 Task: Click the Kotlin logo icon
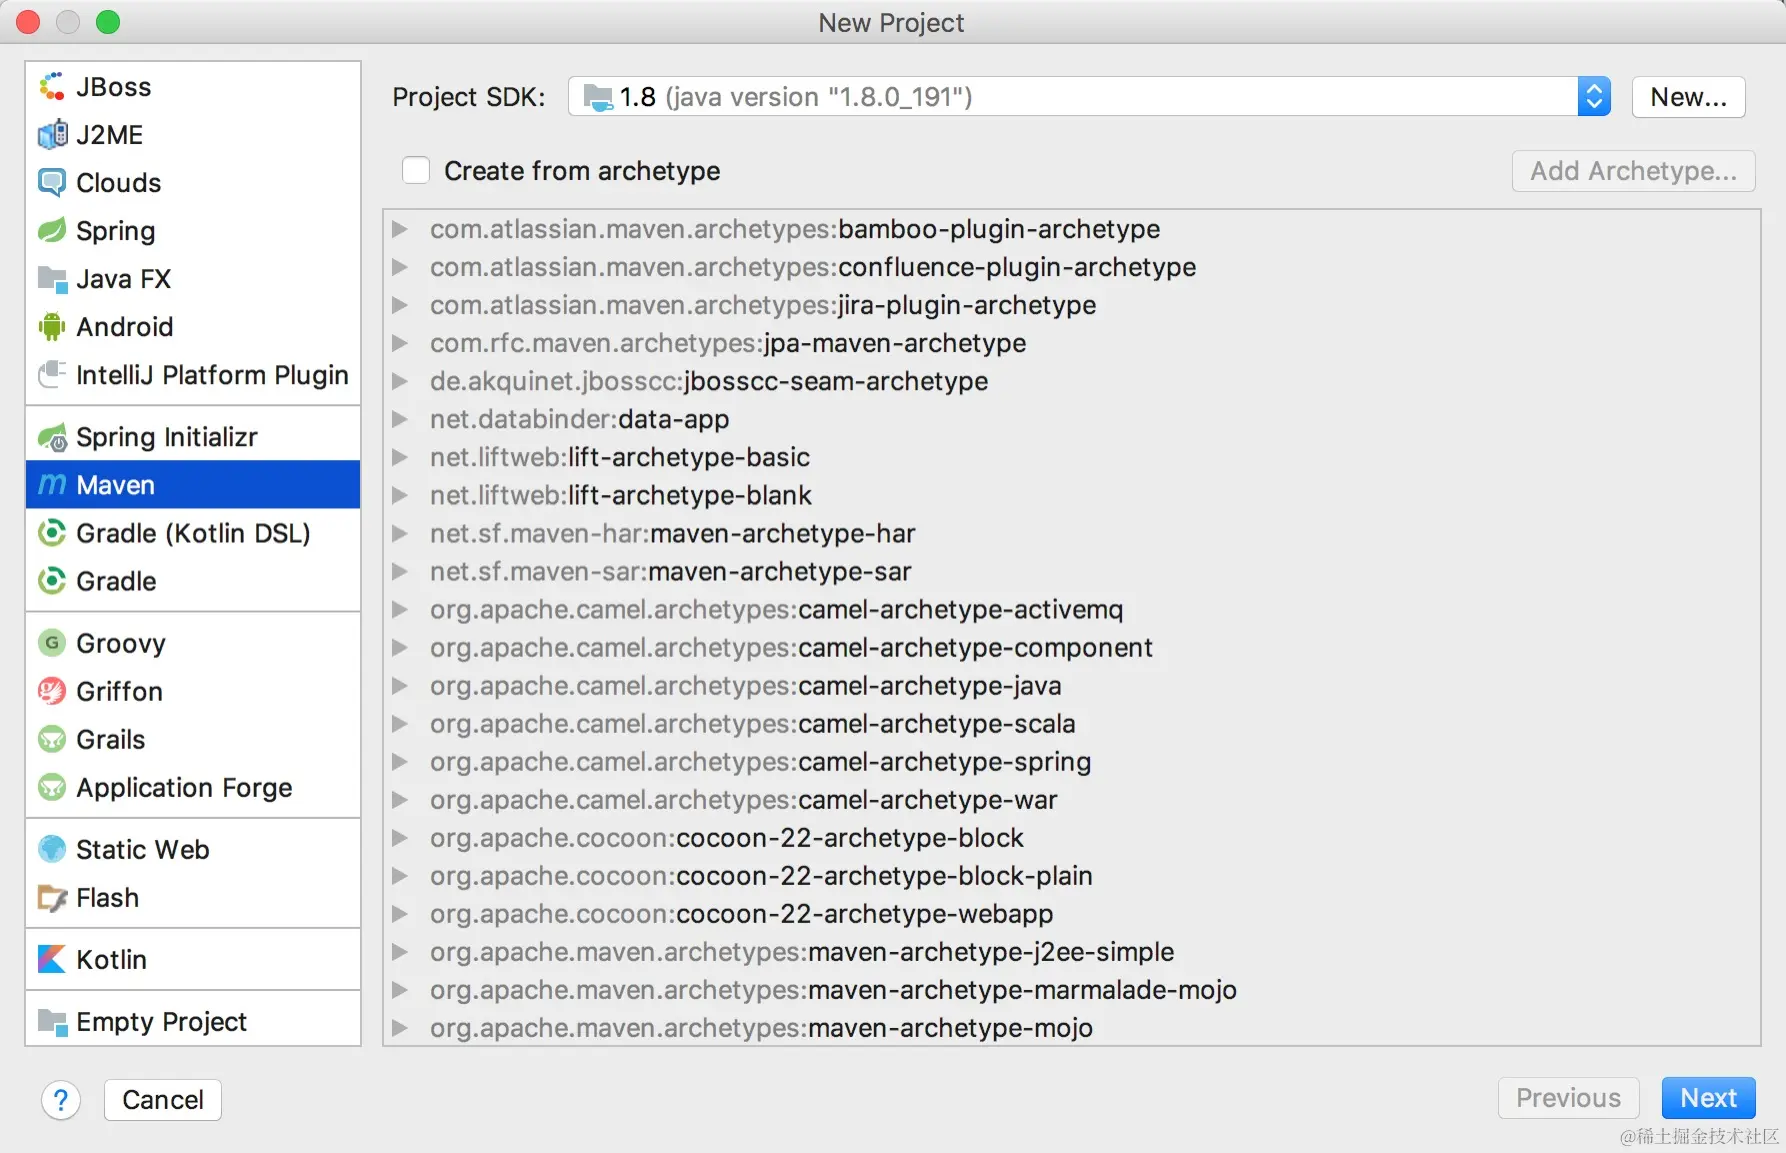click(52, 959)
